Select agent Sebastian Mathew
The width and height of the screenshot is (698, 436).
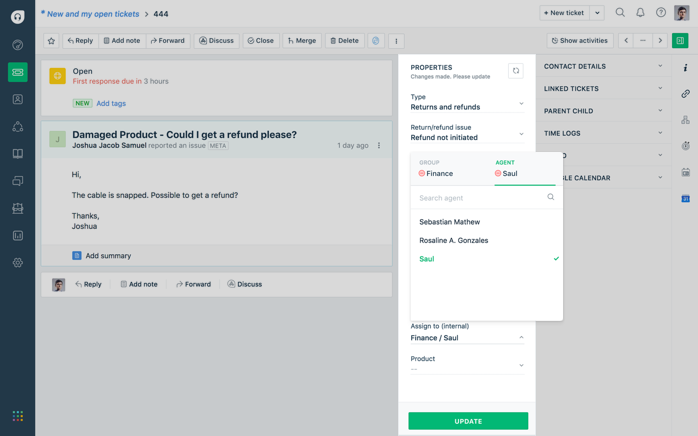pos(449,222)
